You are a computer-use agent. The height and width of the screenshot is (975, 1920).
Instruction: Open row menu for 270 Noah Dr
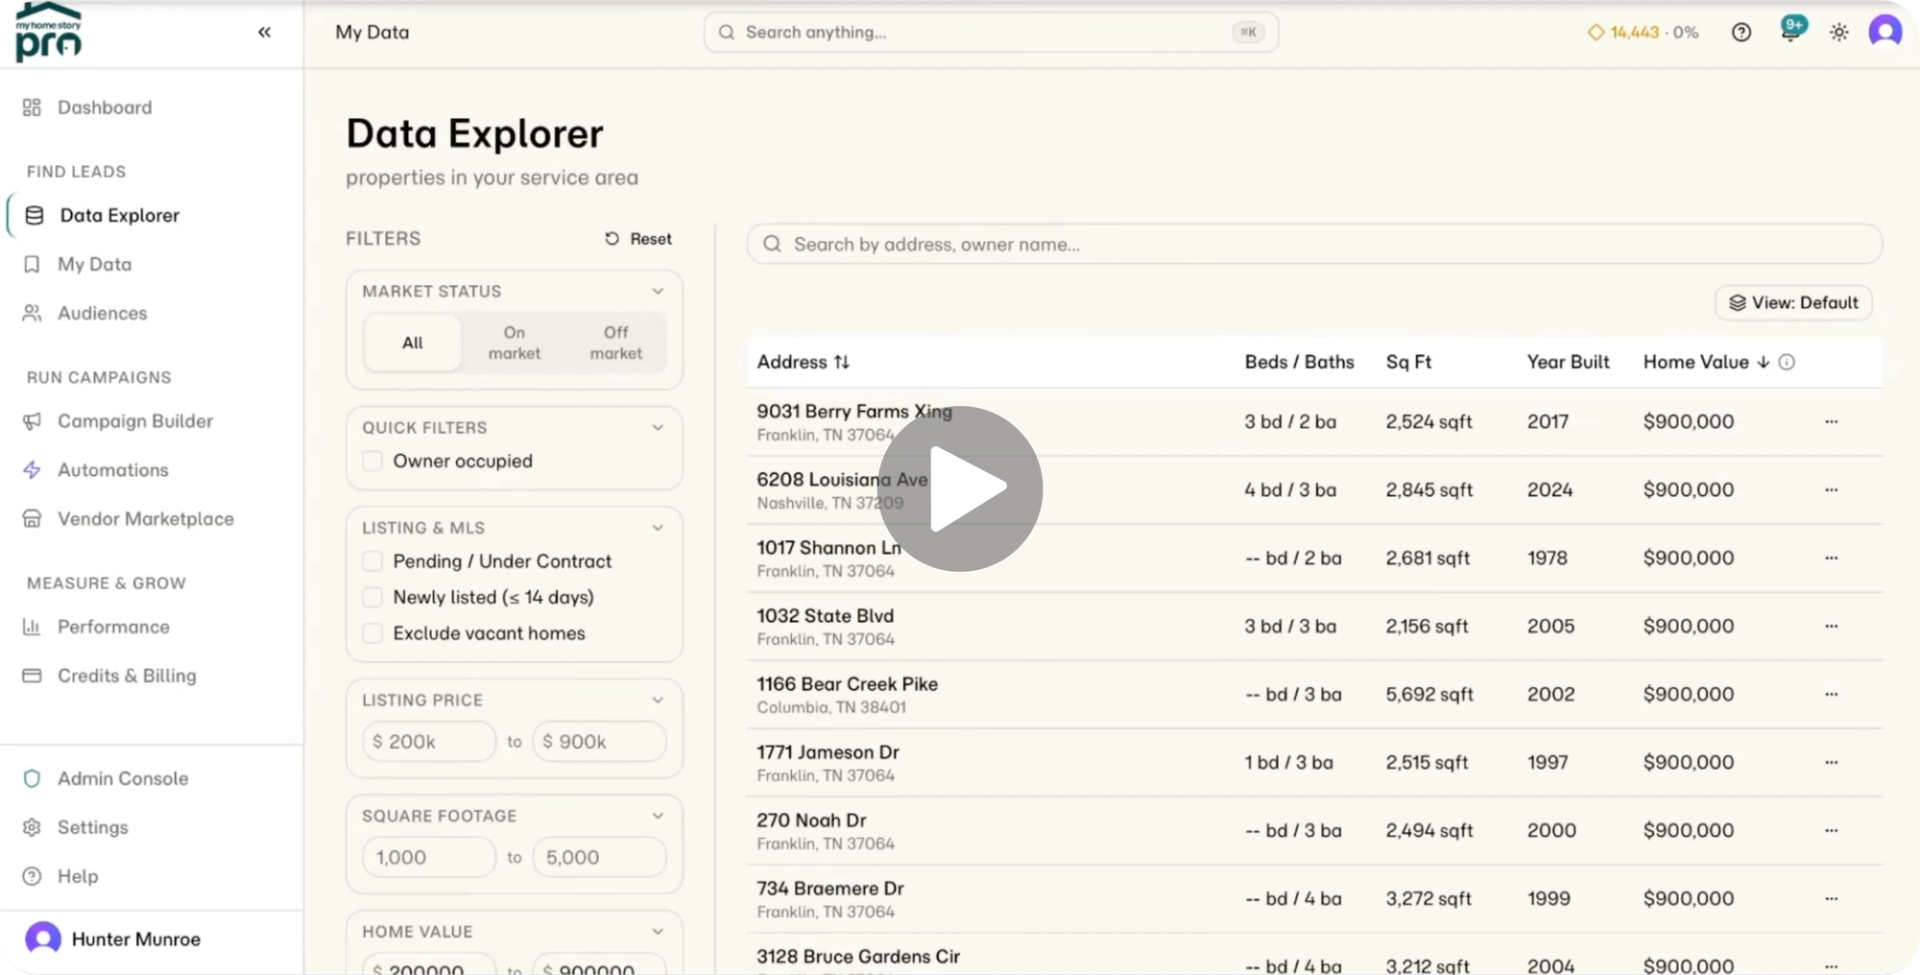click(x=1831, y=829)
